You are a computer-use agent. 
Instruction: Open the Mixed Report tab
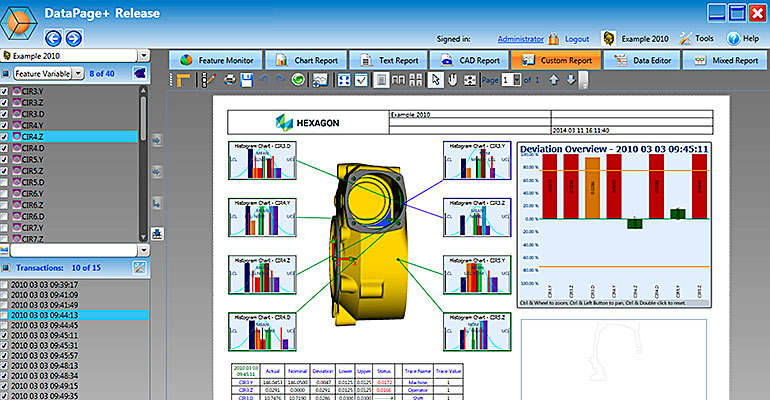pos(725,60)
